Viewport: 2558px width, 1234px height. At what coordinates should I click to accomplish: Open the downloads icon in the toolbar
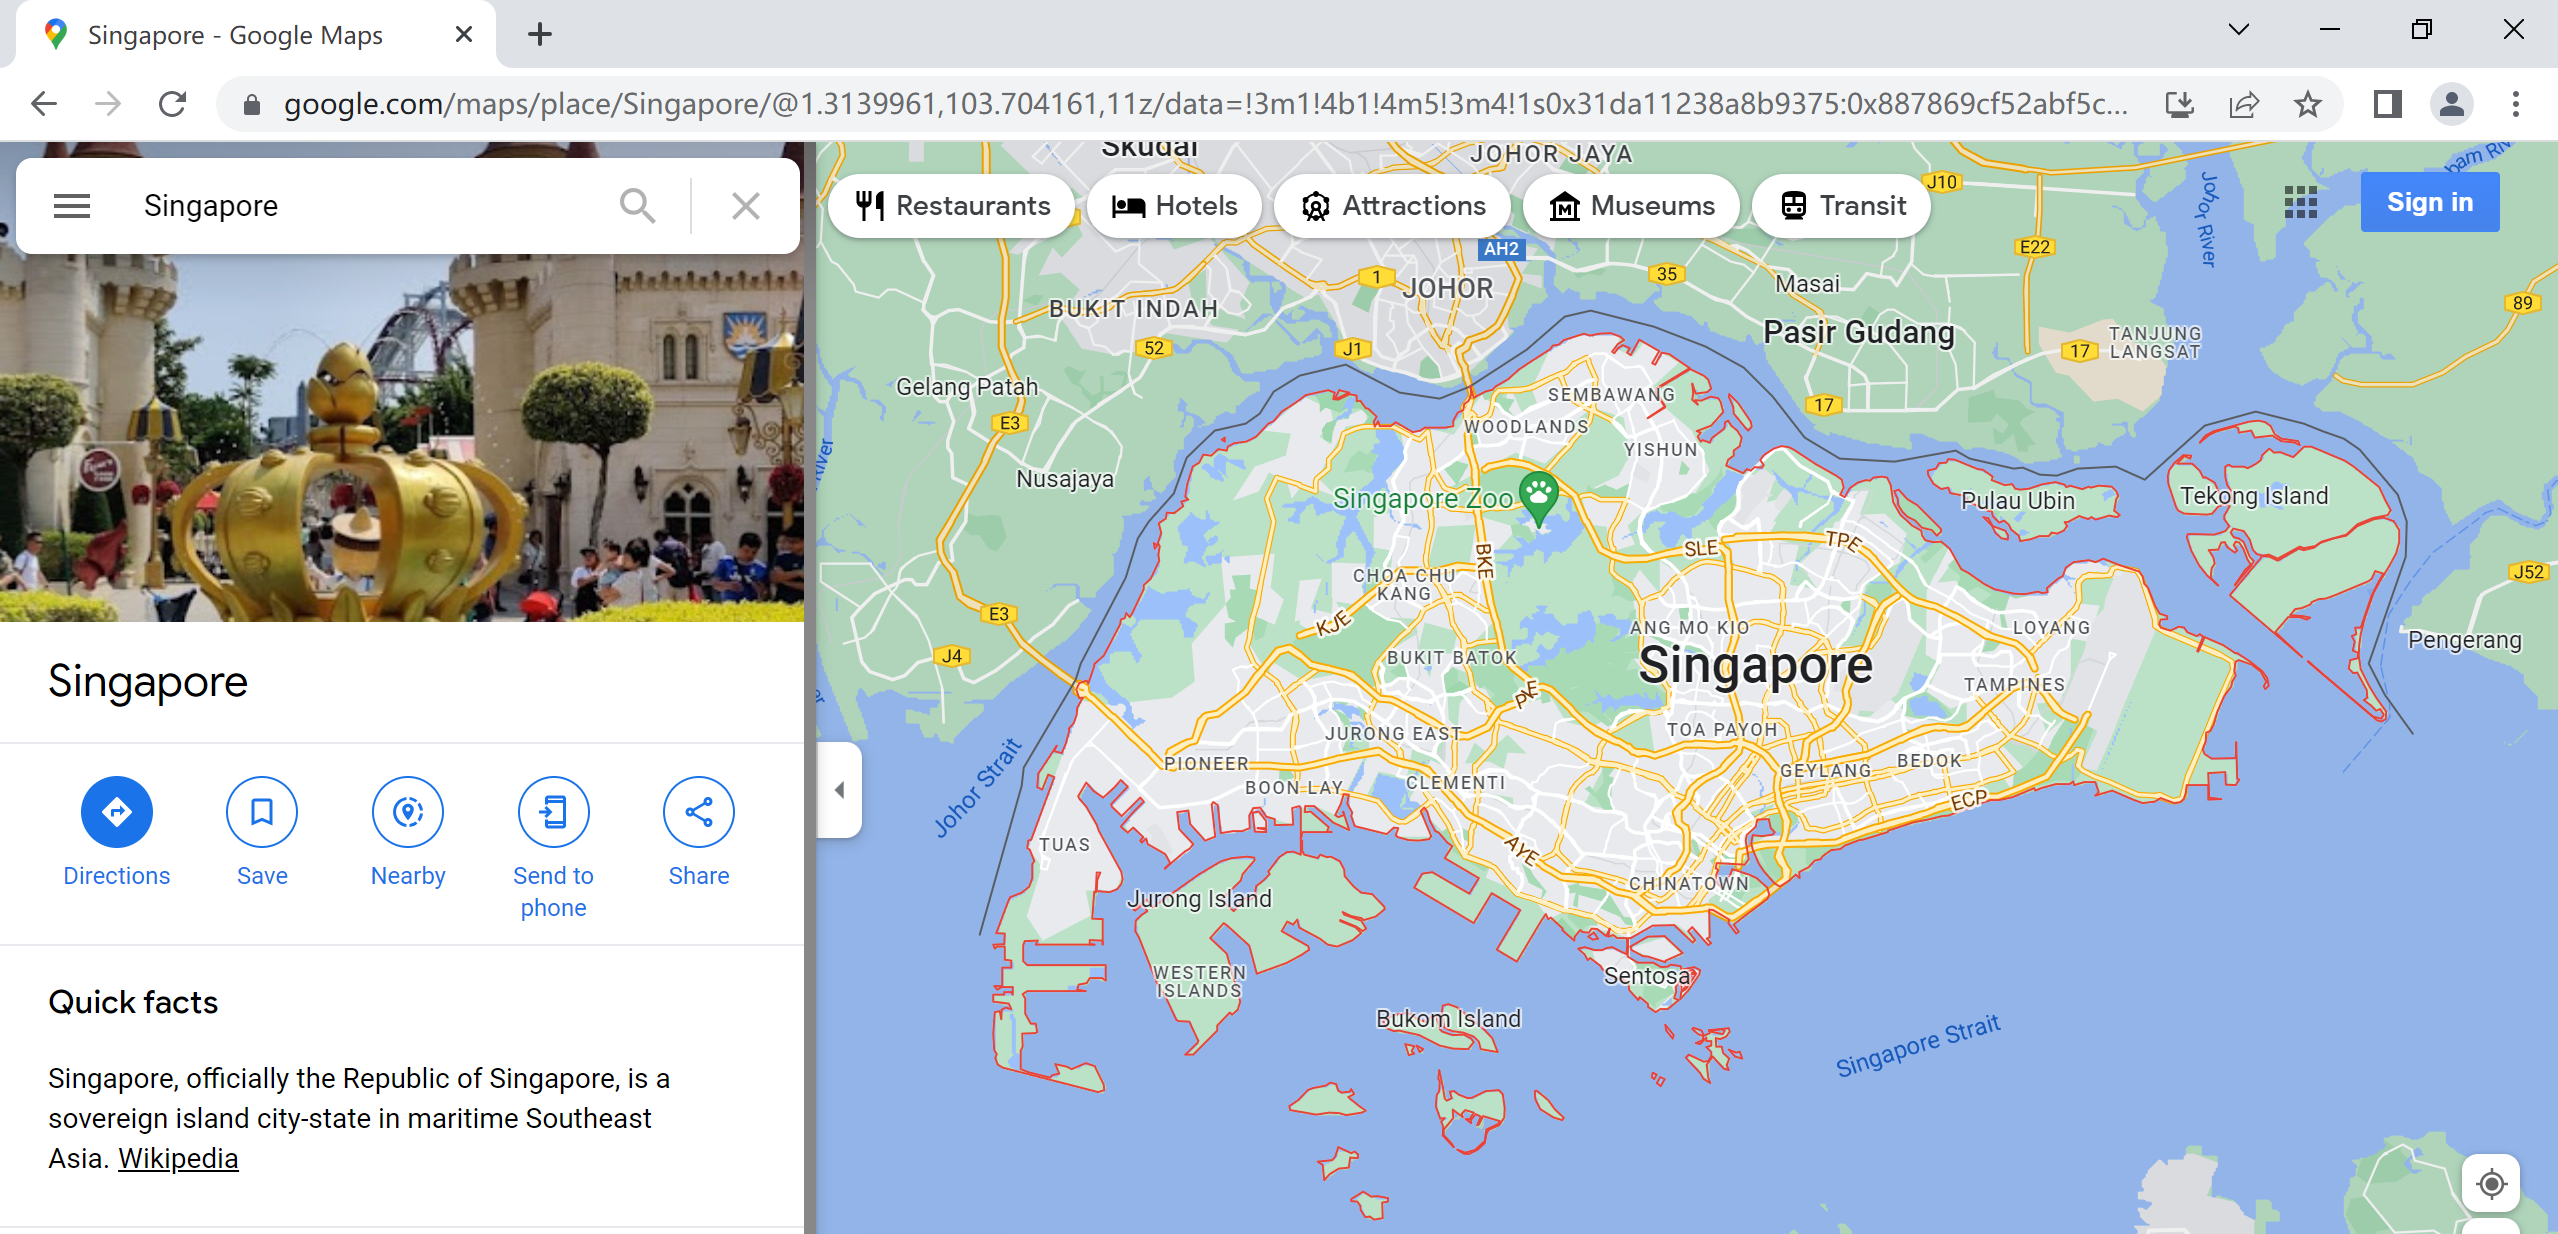coord(2180,103)
